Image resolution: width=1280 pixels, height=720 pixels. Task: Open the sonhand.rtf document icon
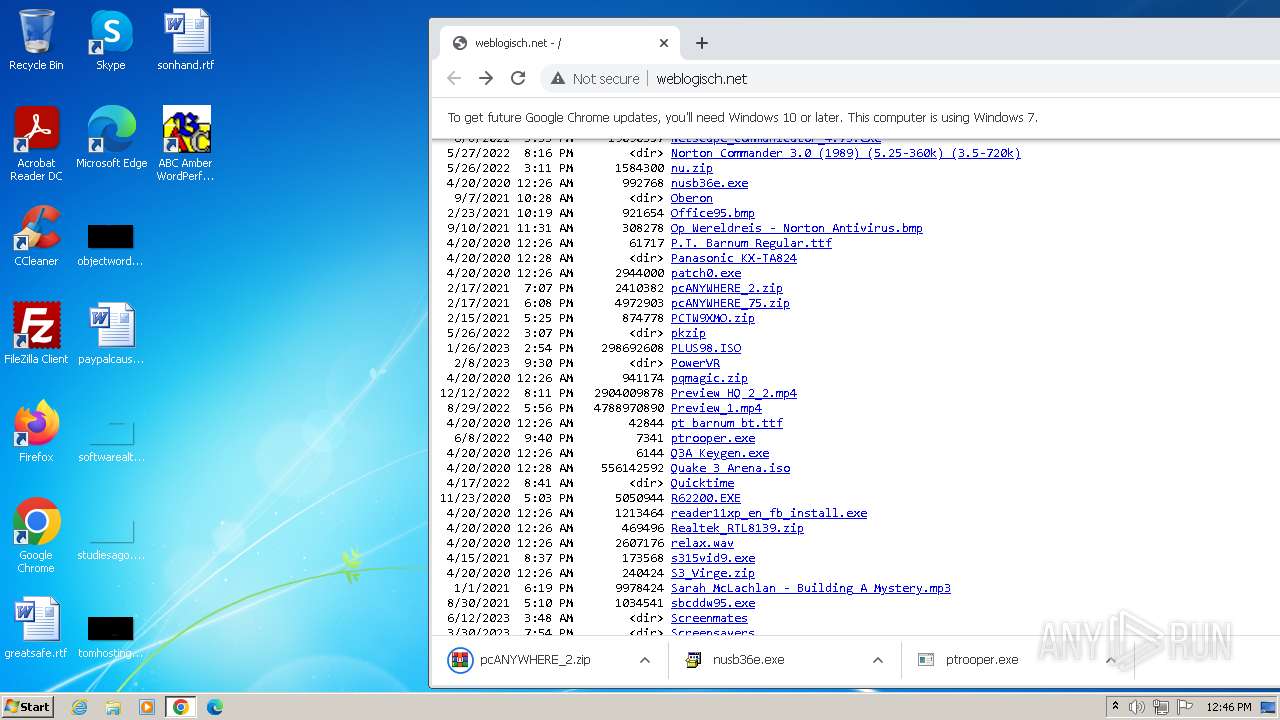click(x=186, y=40)
